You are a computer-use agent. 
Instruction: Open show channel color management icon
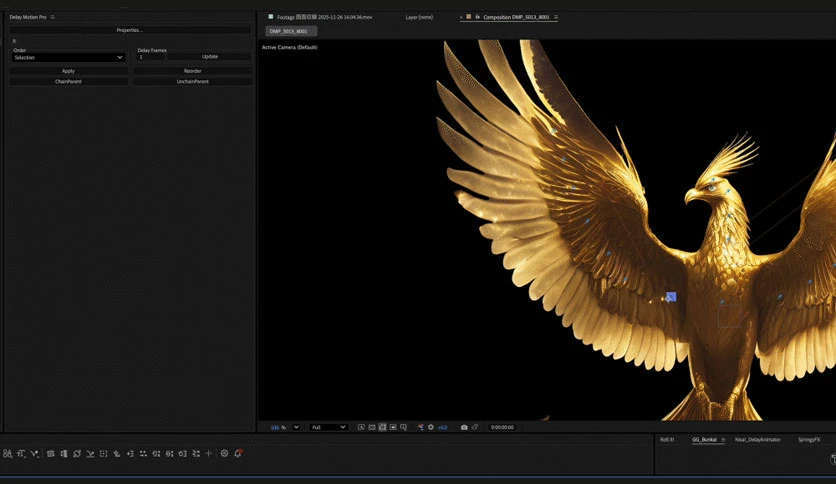pos(421,427)
